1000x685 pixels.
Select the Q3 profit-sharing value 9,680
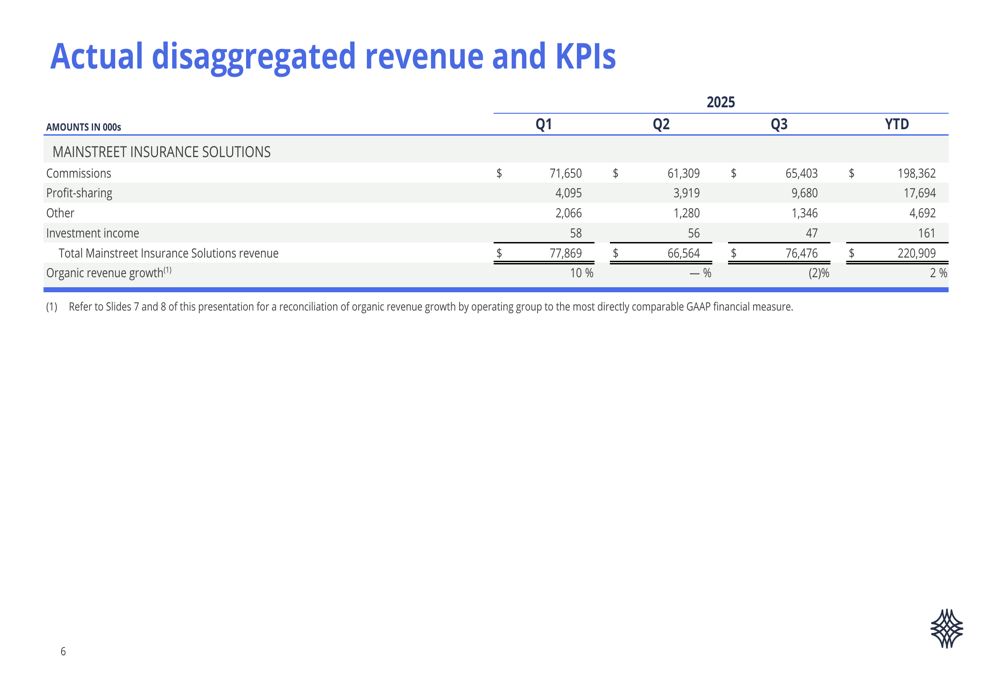(804, 193)
